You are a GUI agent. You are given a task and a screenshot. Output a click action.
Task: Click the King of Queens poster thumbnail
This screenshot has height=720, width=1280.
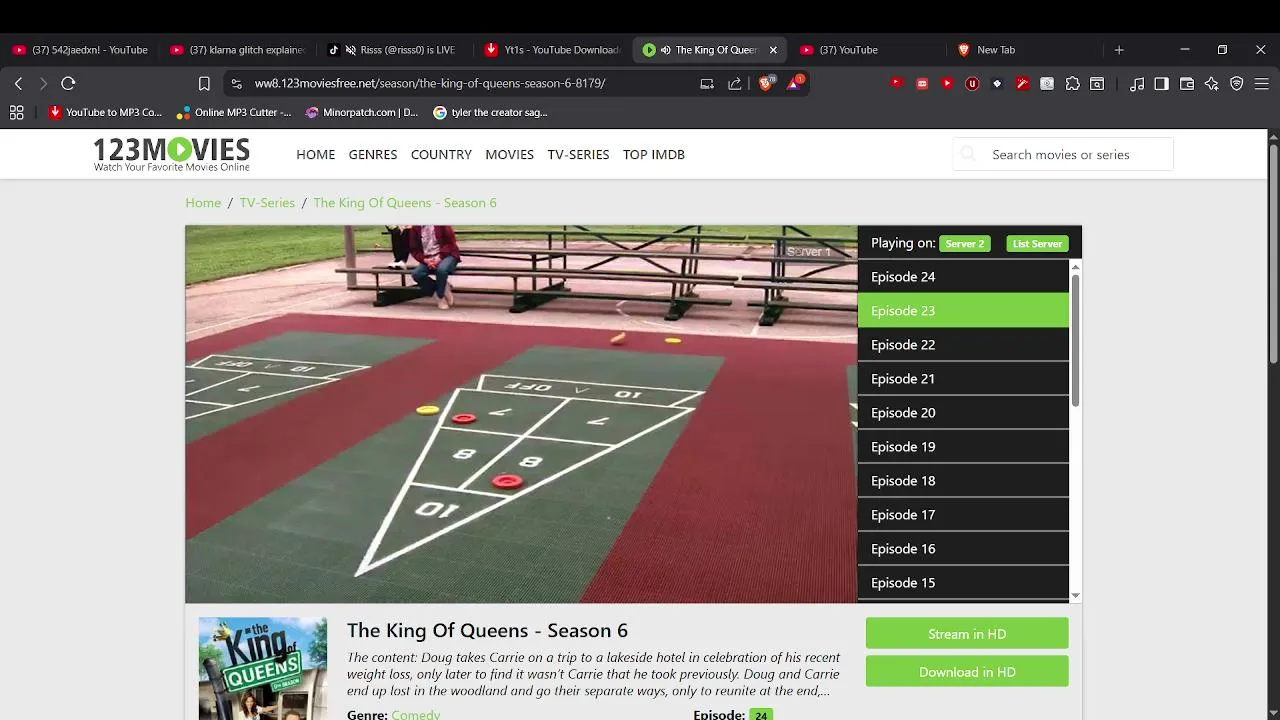263,668
